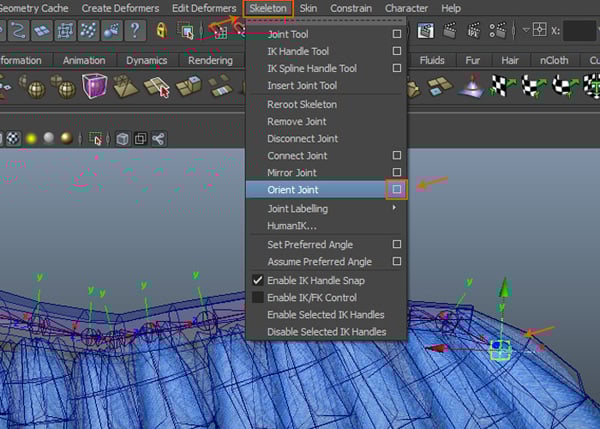Image resolution: width=600 pixels, height=429 pixels.
Task: Click the yellow lock selection icon
Action: (160, 31)
